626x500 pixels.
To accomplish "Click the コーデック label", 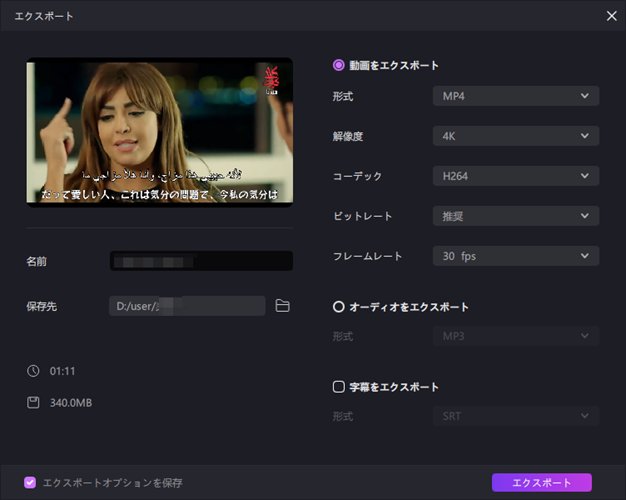I will pyautogui.click(x=357, y=176).
